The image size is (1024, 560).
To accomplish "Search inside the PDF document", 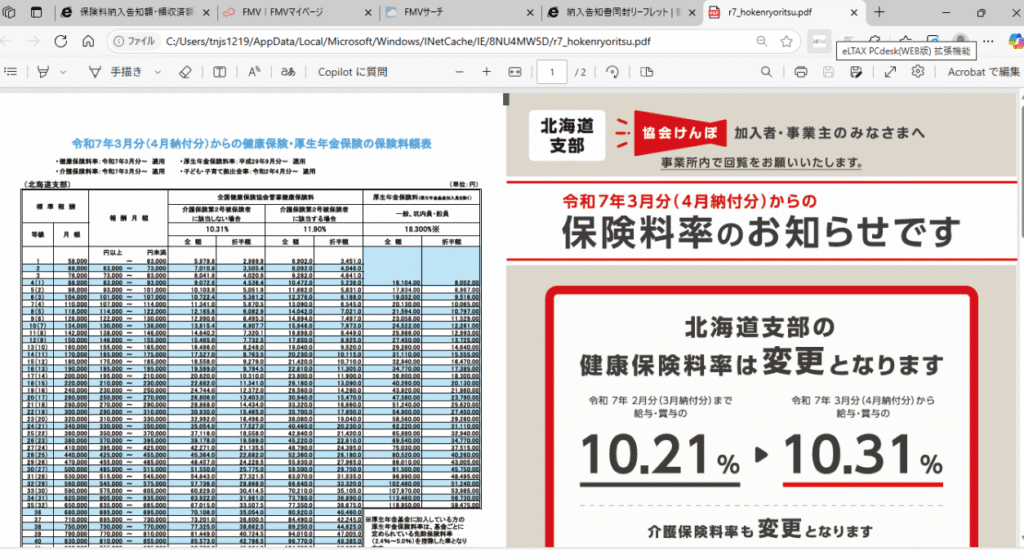I will pyautogui.click(x=766, y=72).
